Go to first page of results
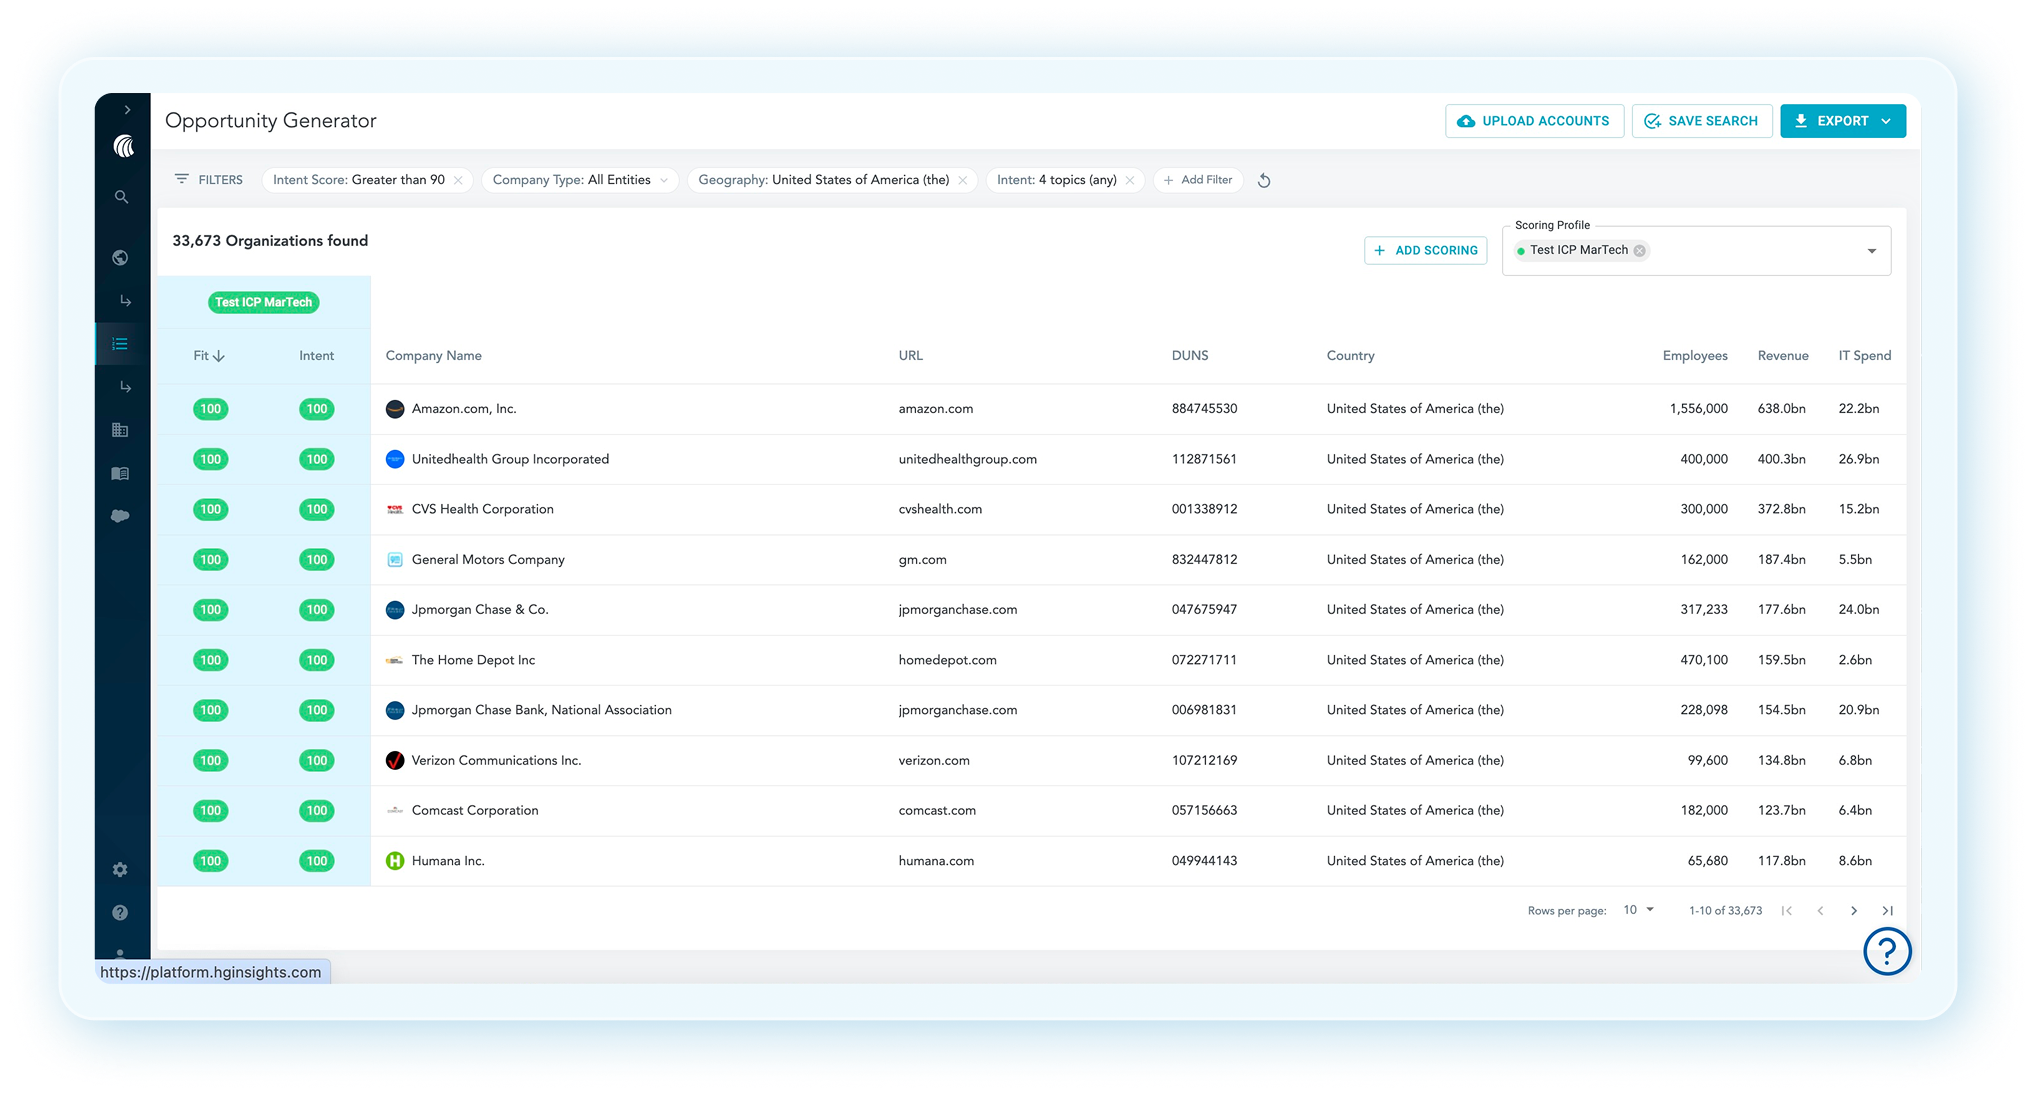Screen dimensions: 2030x1094 pos(1787,911)
